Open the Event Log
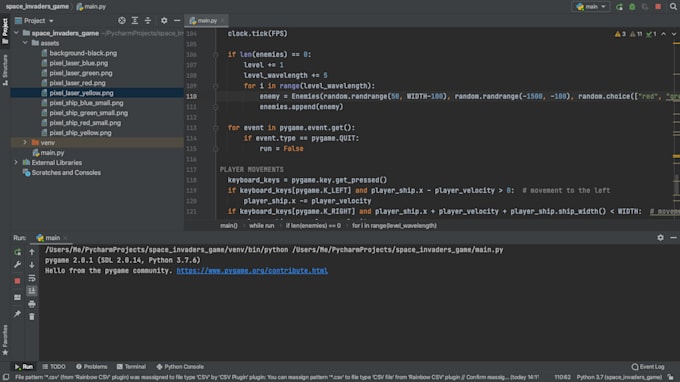680x382 pixels. 648,367
